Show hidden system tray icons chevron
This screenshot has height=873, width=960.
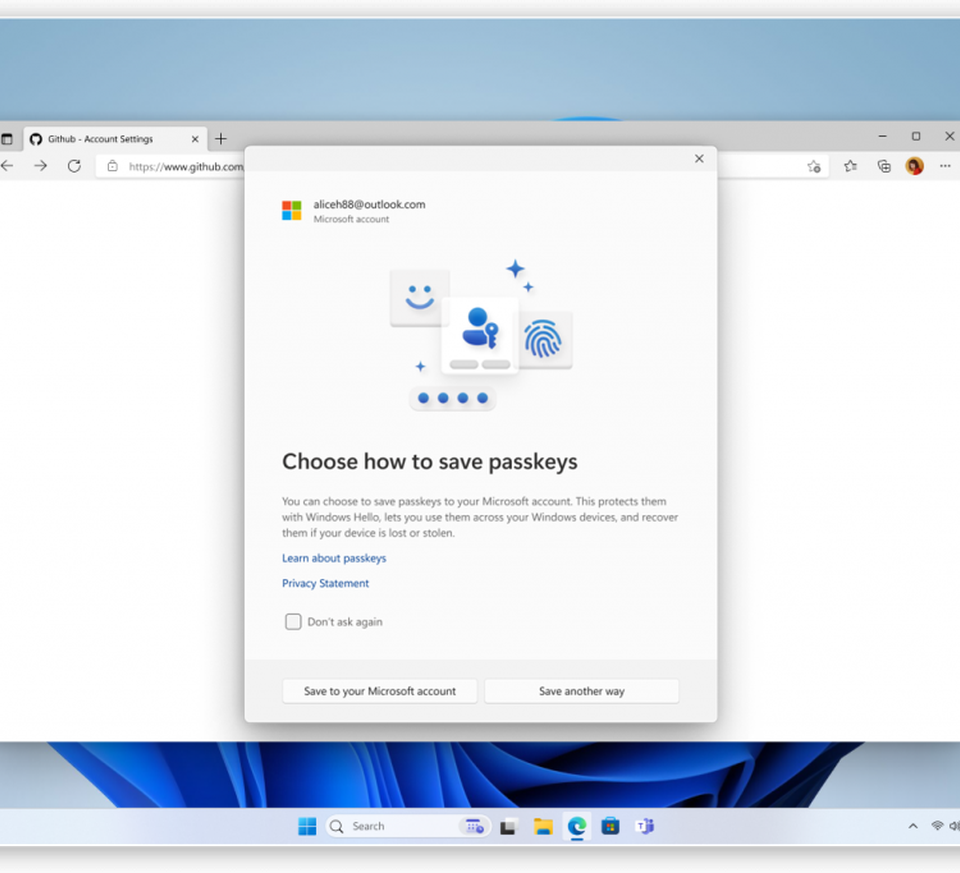click(x=912, y=826)
